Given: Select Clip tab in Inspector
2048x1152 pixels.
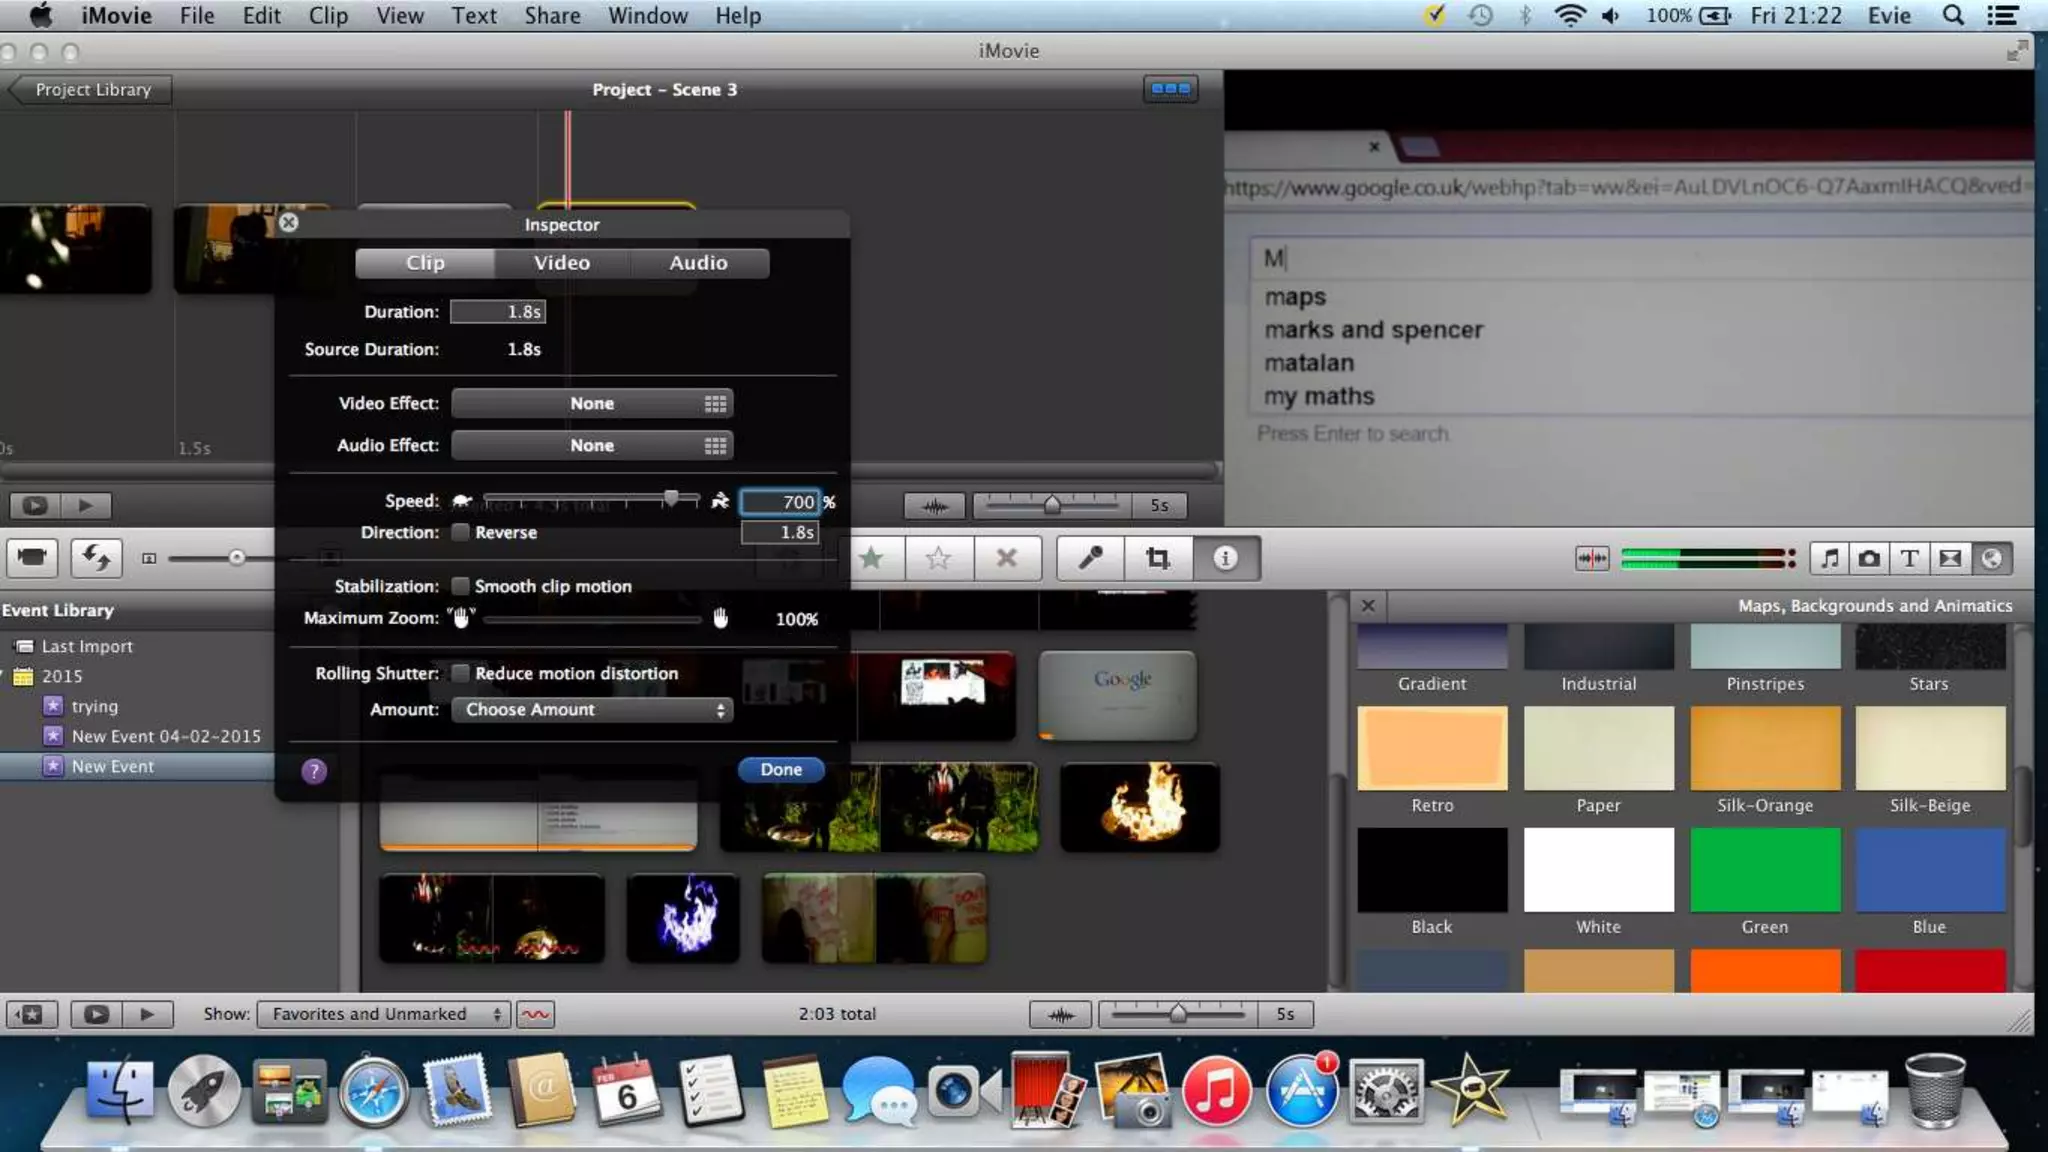Looking at the screenshot, I should 425,263.
